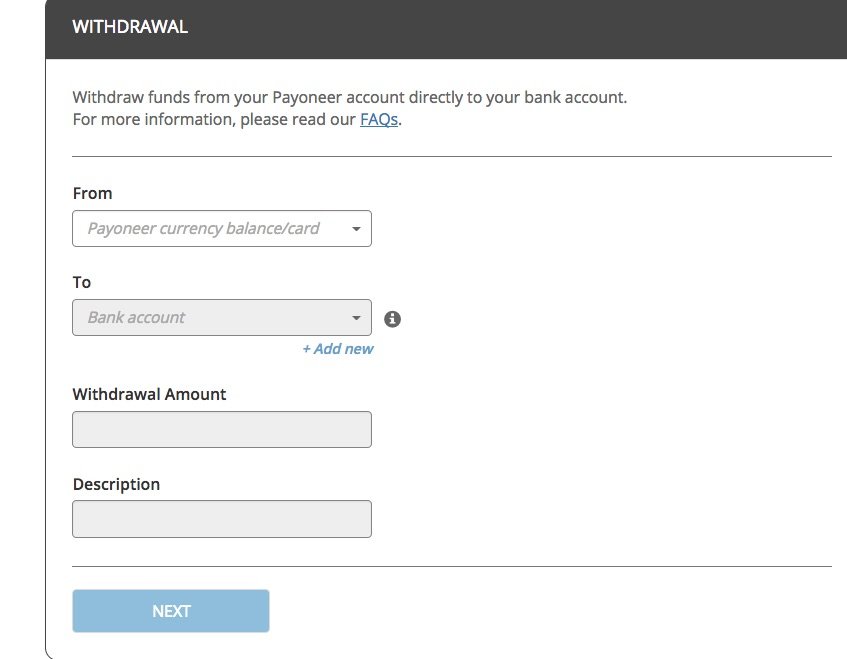The width and height of the screenshot is (847, 659).
Task: Click the From field label
Action: point(92,193)
